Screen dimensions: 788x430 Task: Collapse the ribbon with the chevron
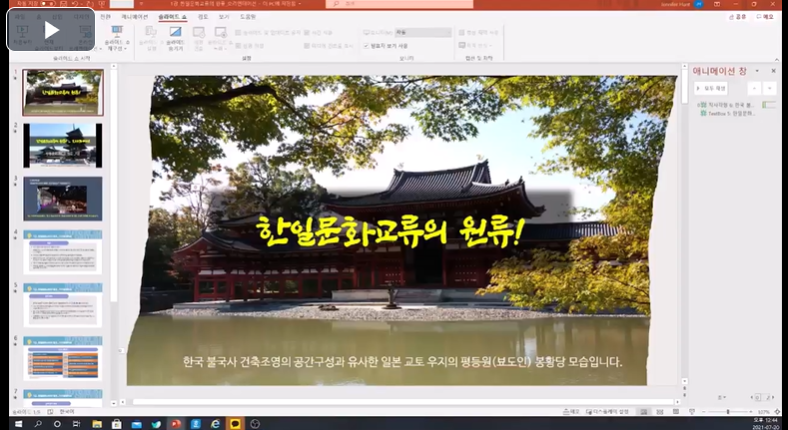pos(777,58)
